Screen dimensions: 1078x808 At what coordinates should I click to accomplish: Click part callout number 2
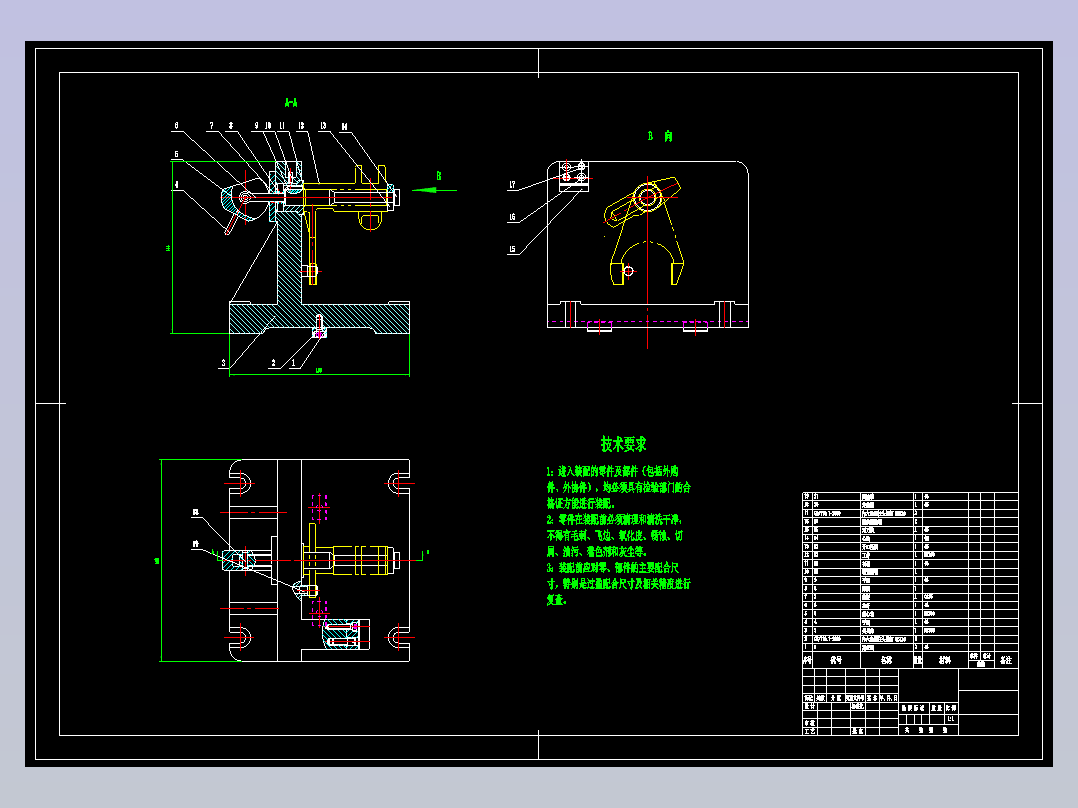click(274, 363)
